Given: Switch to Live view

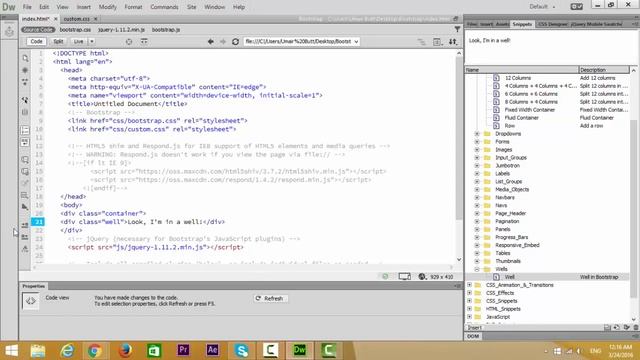Looking at the screenshot, I should [78, 42].
